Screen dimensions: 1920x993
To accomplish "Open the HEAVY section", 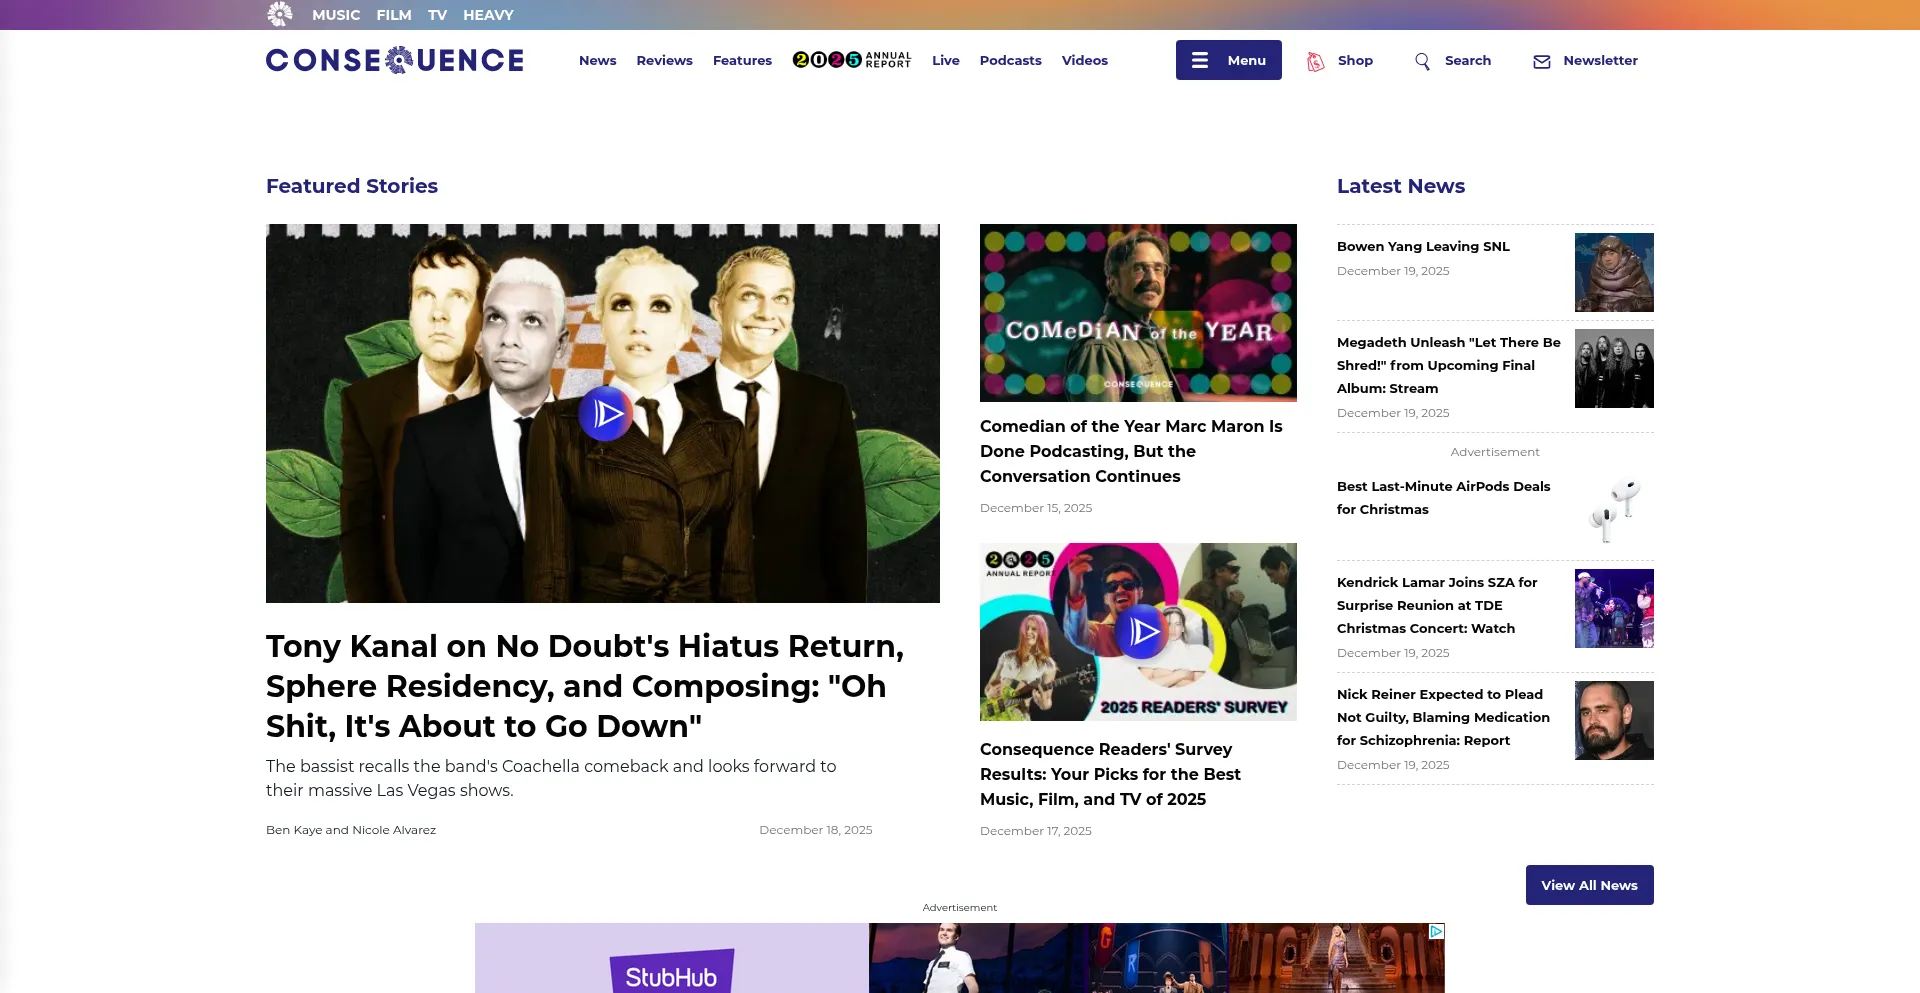I will pyautogui.click(x=488, y=14).
